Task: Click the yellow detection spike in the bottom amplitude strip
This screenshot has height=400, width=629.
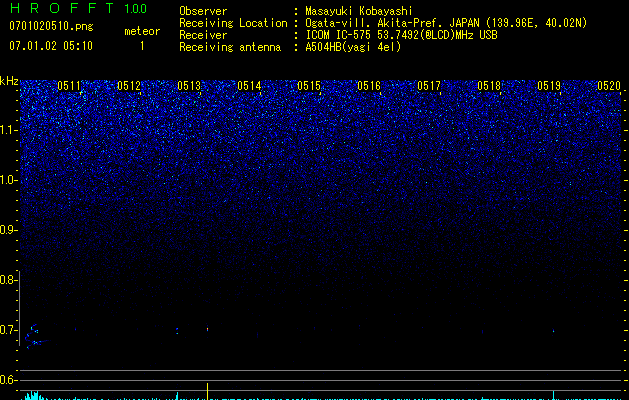Action: (207, 392)
